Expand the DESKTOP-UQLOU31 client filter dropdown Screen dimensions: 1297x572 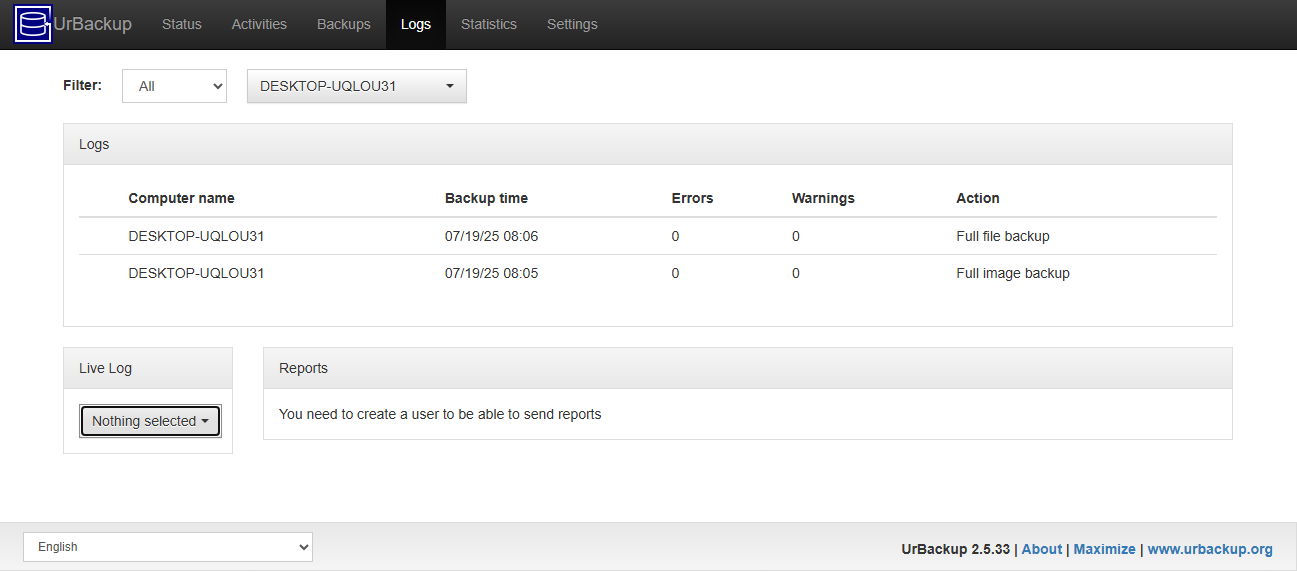point(357,86)
